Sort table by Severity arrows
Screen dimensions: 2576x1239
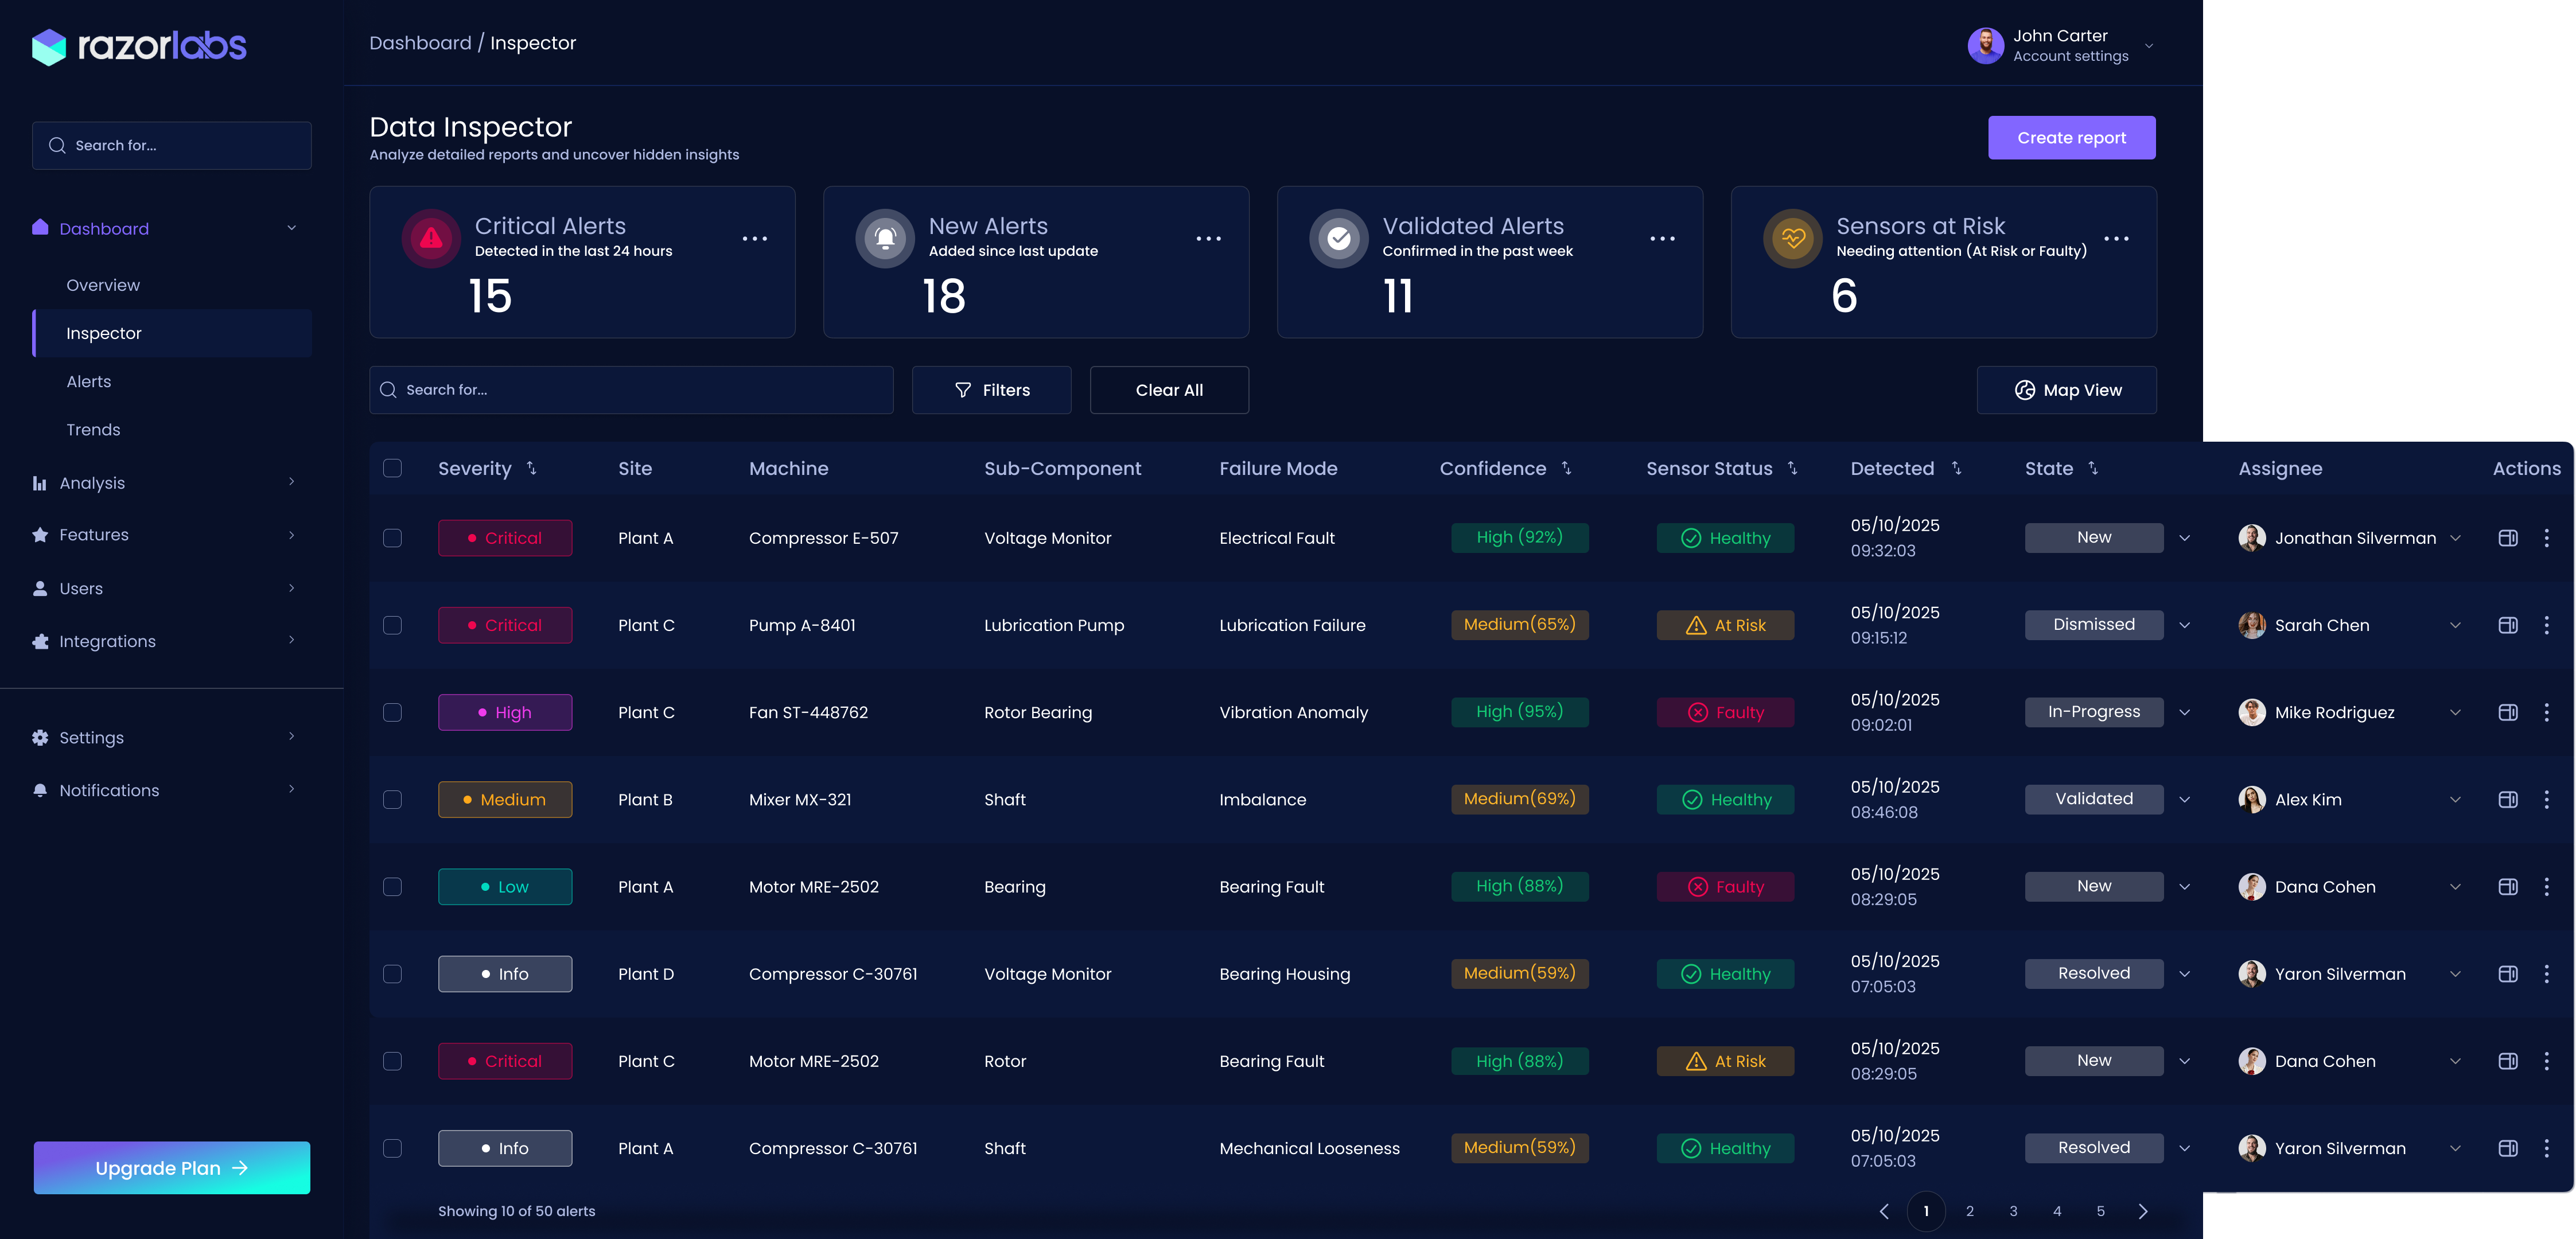tap(532, 468)
